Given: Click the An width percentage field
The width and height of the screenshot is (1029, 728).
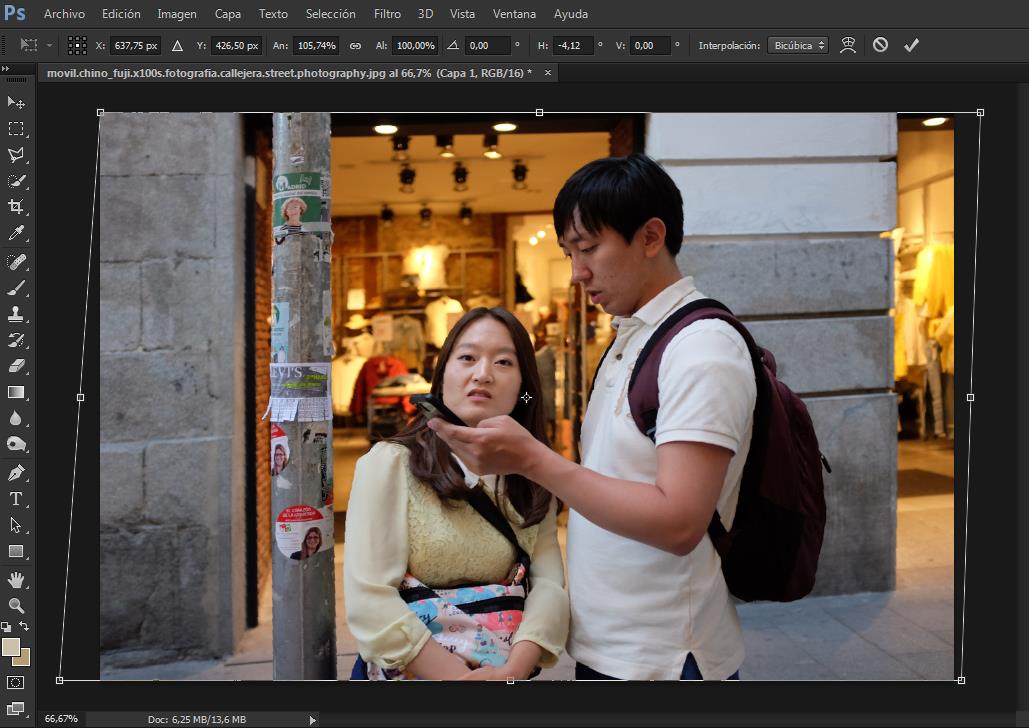Looking at the screenshot, I should 316,45.
